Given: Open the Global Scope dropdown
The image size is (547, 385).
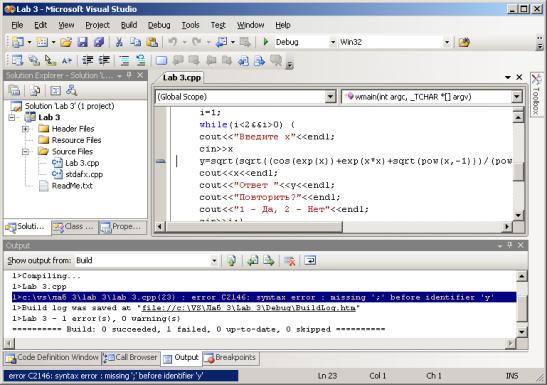Looking at the screenshot, I should point(330,97).
